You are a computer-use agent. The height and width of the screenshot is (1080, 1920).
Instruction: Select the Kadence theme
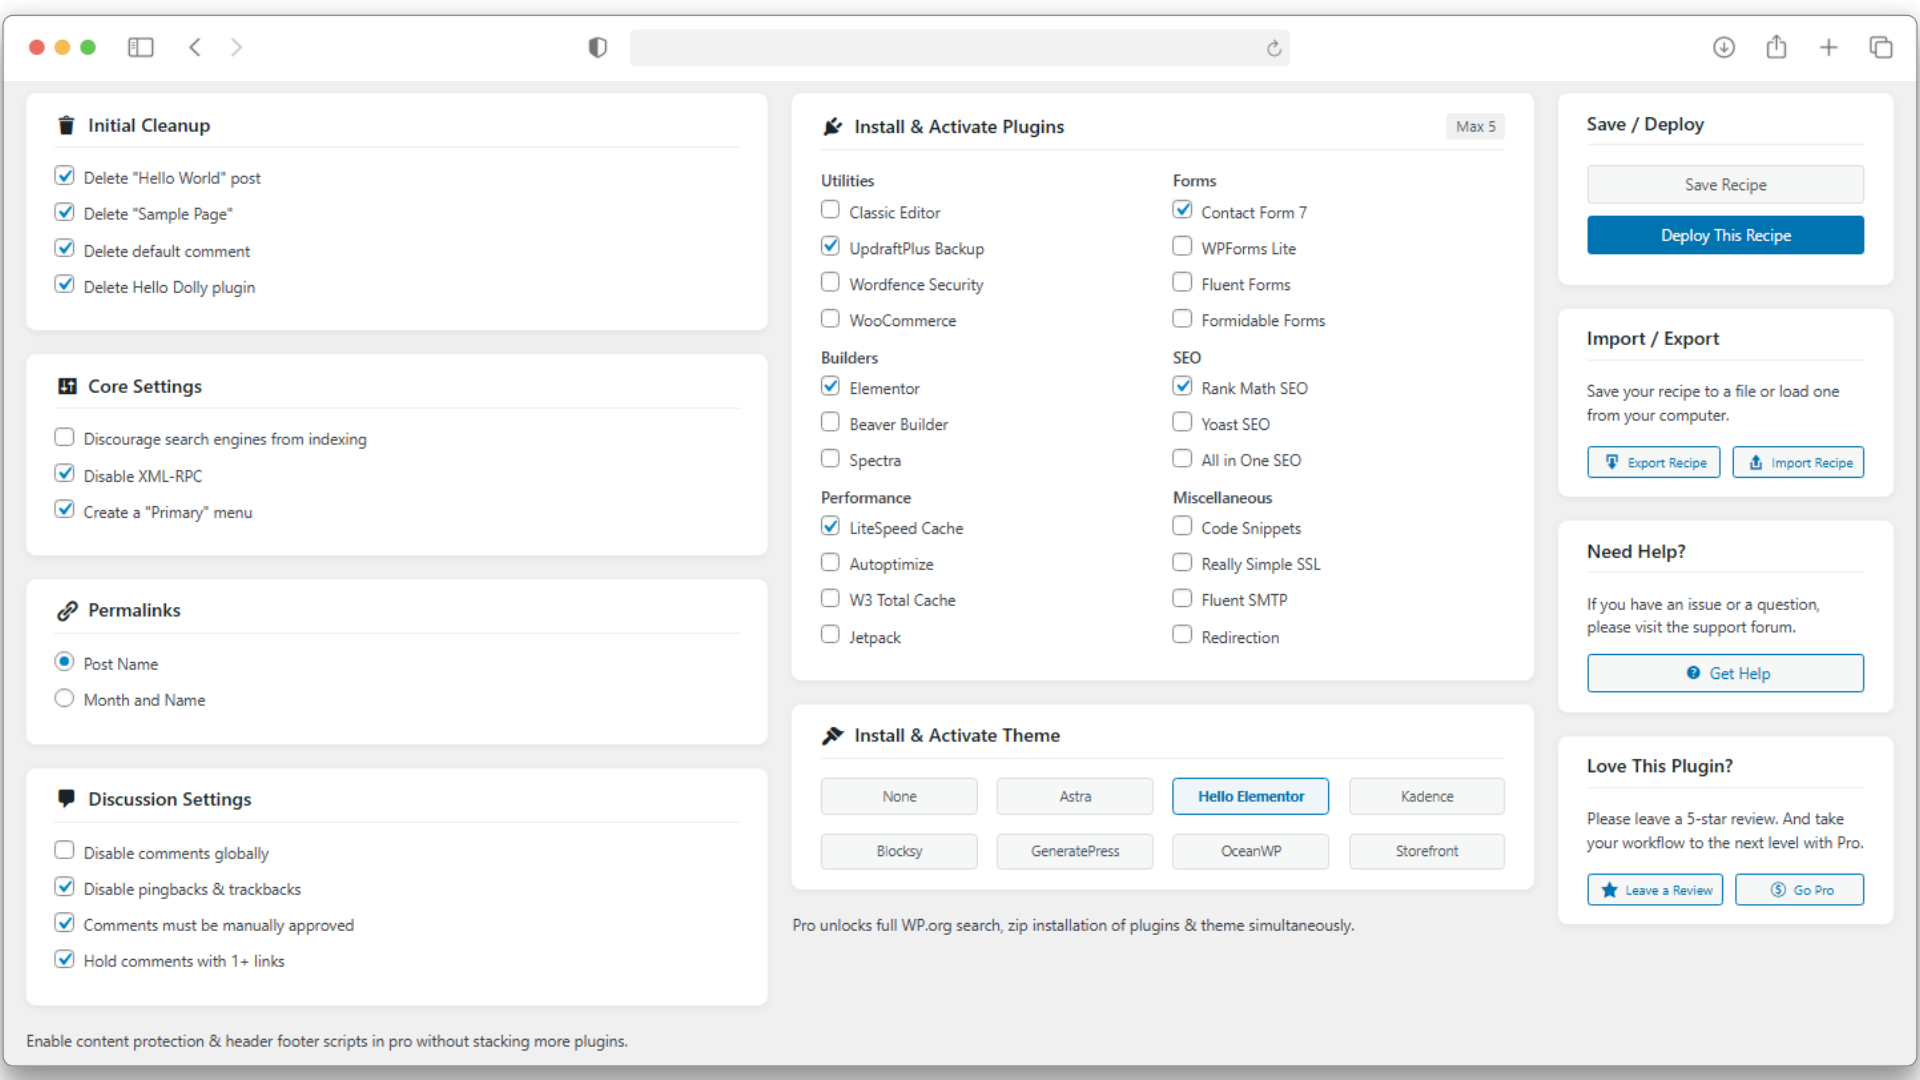1426,796
